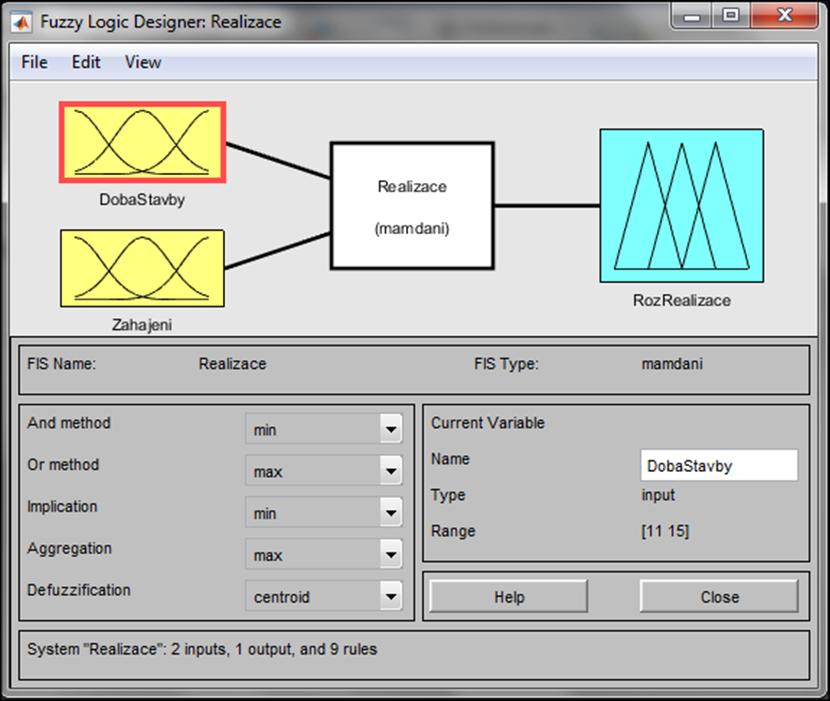Click the status message about 9 rules
Screen dimensions: 830x701
202,649
